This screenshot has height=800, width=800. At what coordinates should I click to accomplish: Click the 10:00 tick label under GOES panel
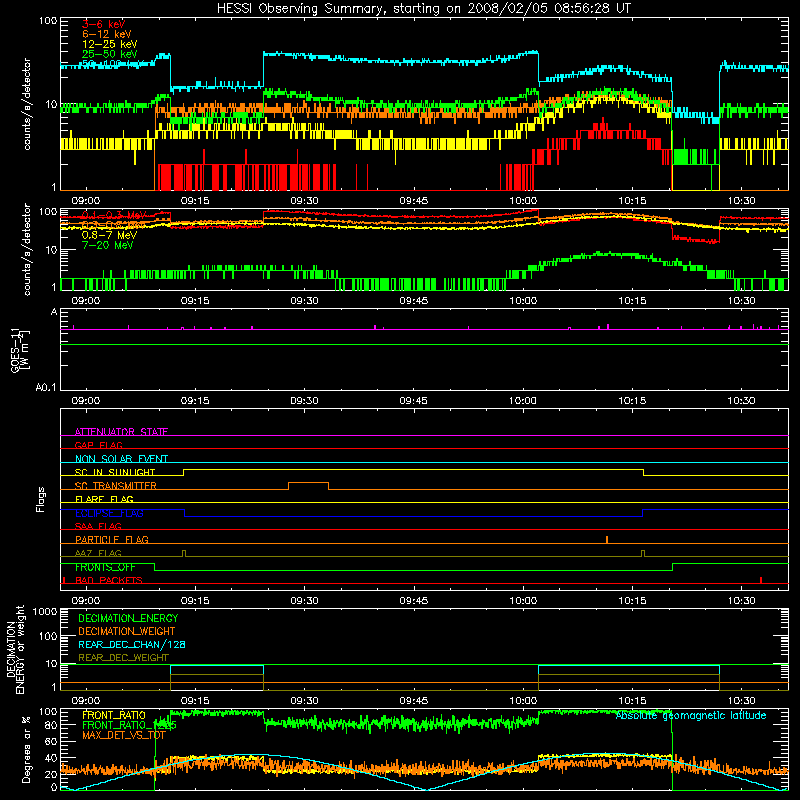click(x=523, y=401)
